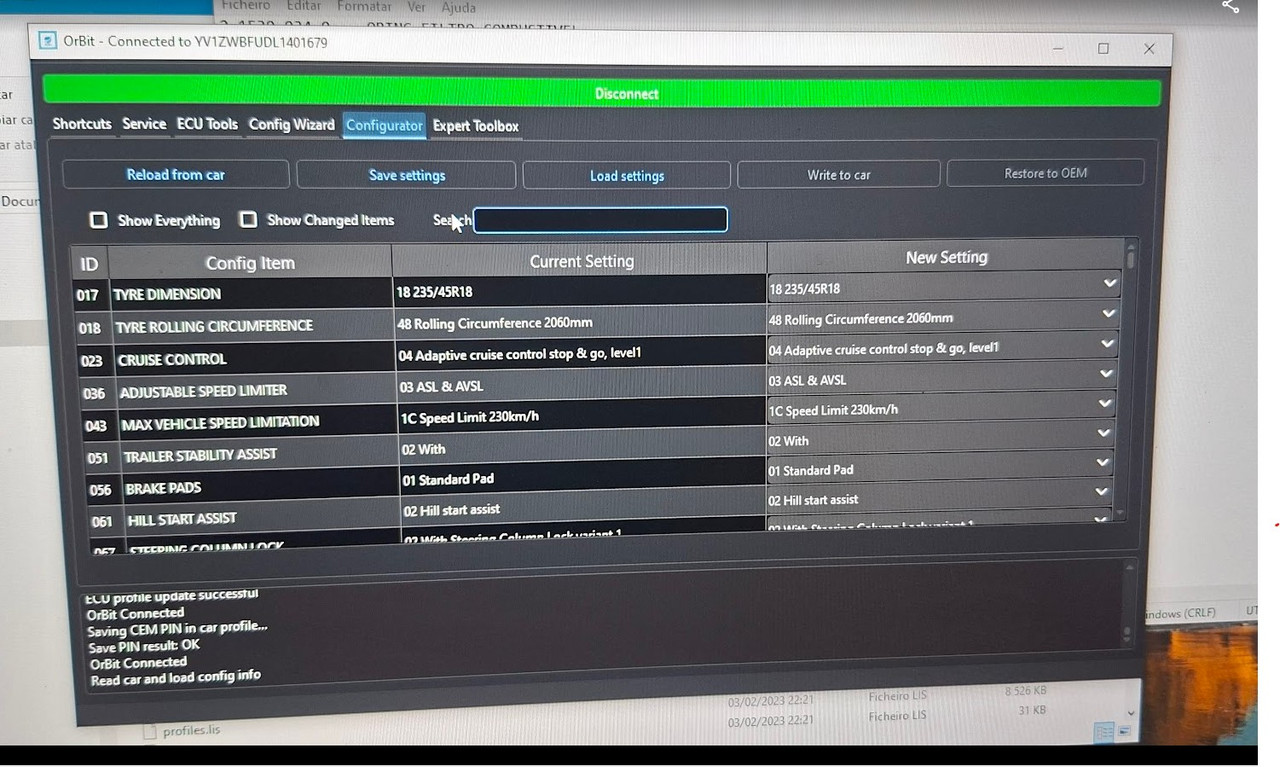
Task: Select the Configurator tab
Action: (x=384, y=125)
